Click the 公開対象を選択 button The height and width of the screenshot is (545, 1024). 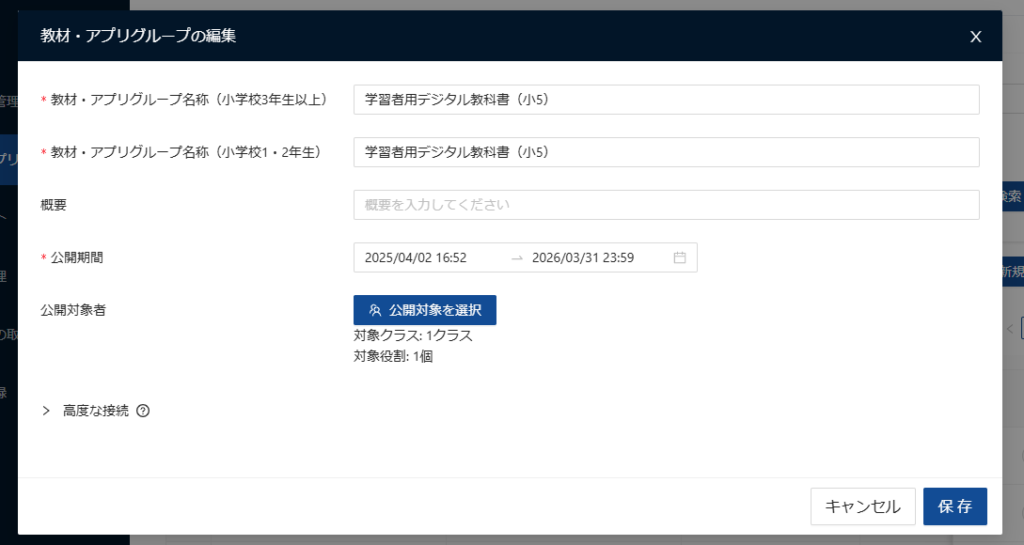coord(425,310)
